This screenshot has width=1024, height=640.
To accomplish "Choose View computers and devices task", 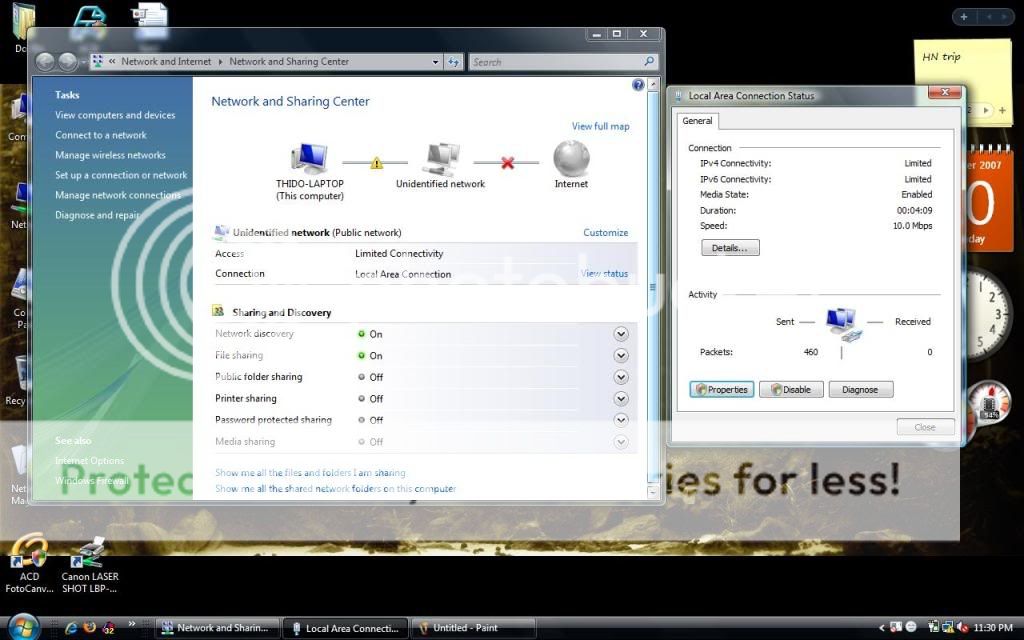I will coord(116,115).
